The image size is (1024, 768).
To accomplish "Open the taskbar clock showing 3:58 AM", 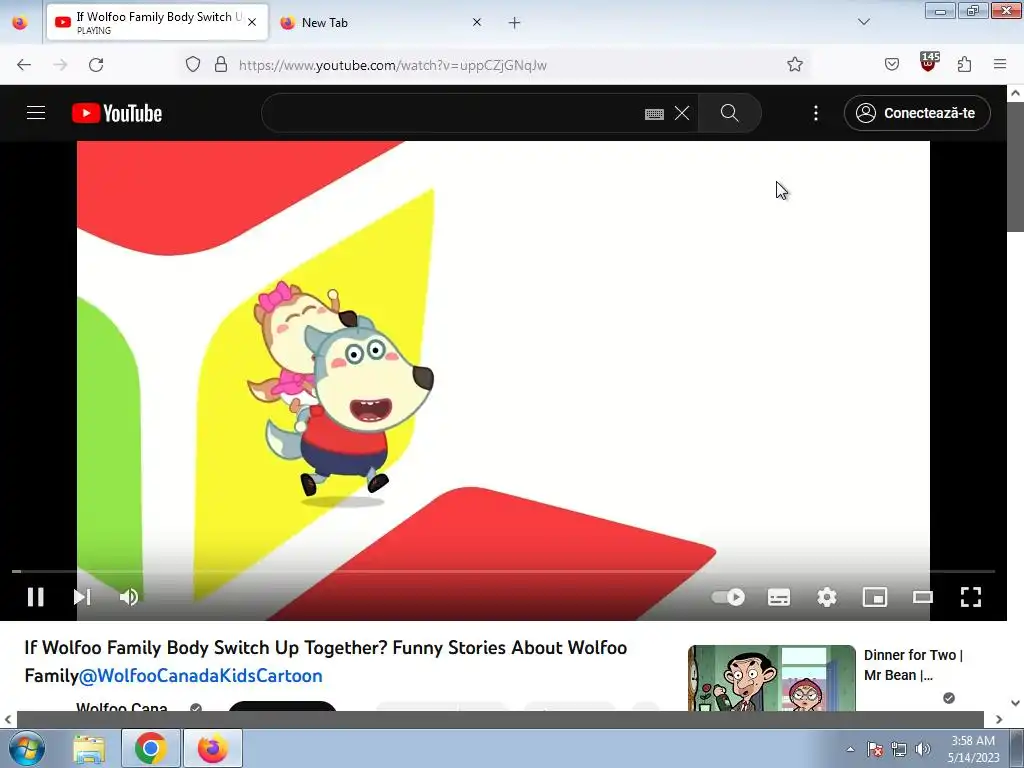I will point(973,749).
